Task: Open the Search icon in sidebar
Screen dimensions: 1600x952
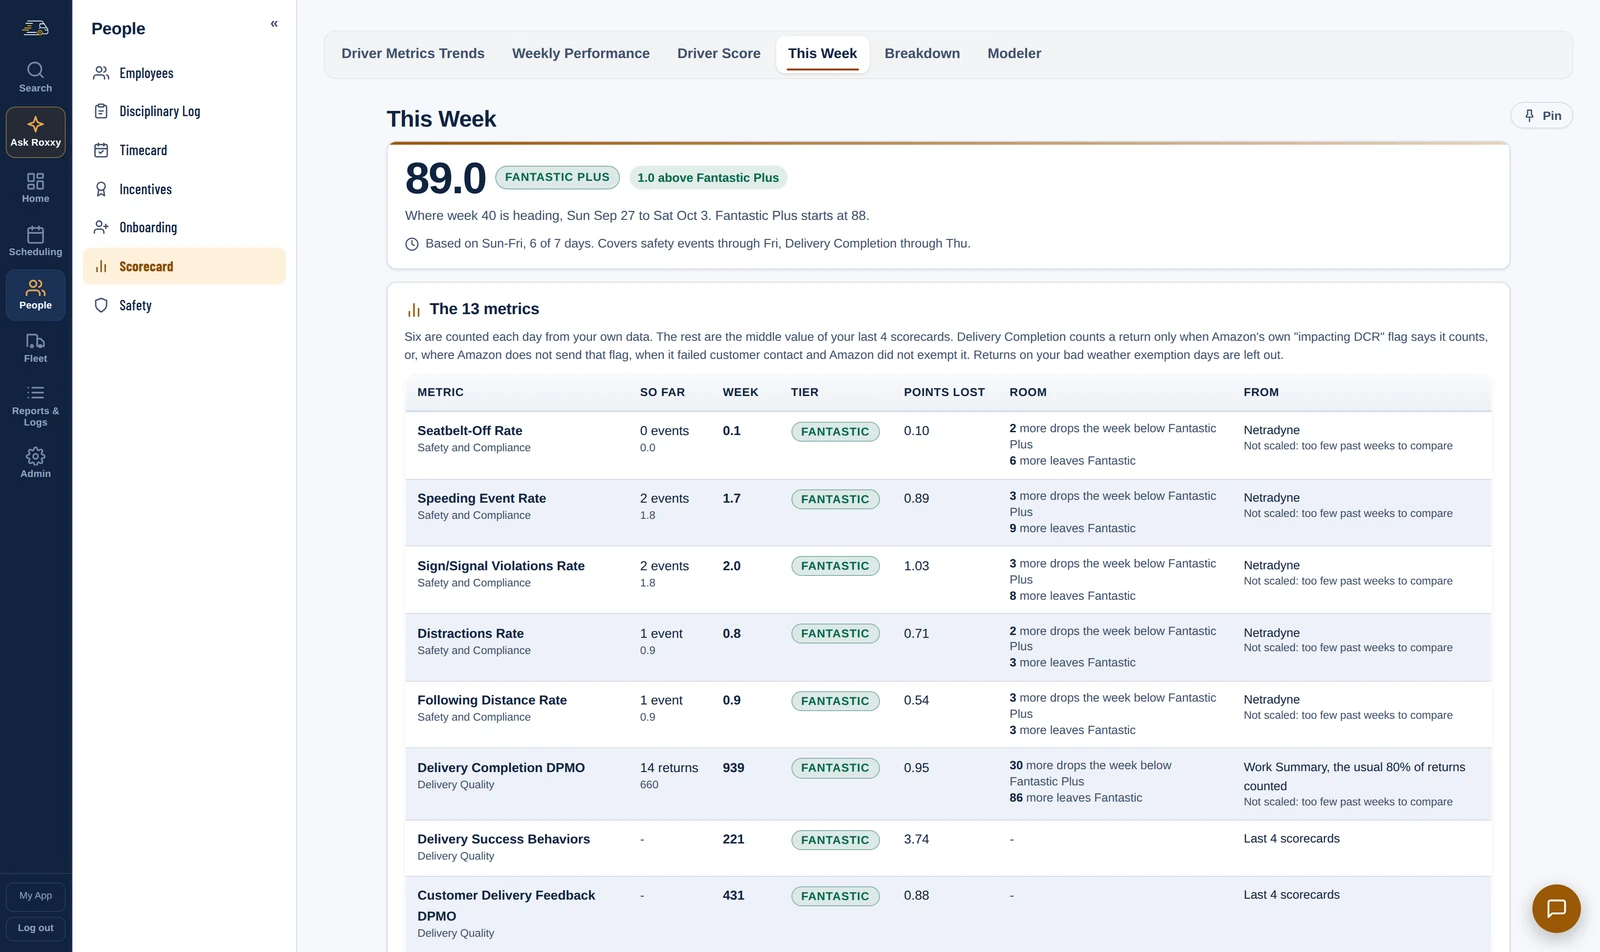Action: coord(35,70)
